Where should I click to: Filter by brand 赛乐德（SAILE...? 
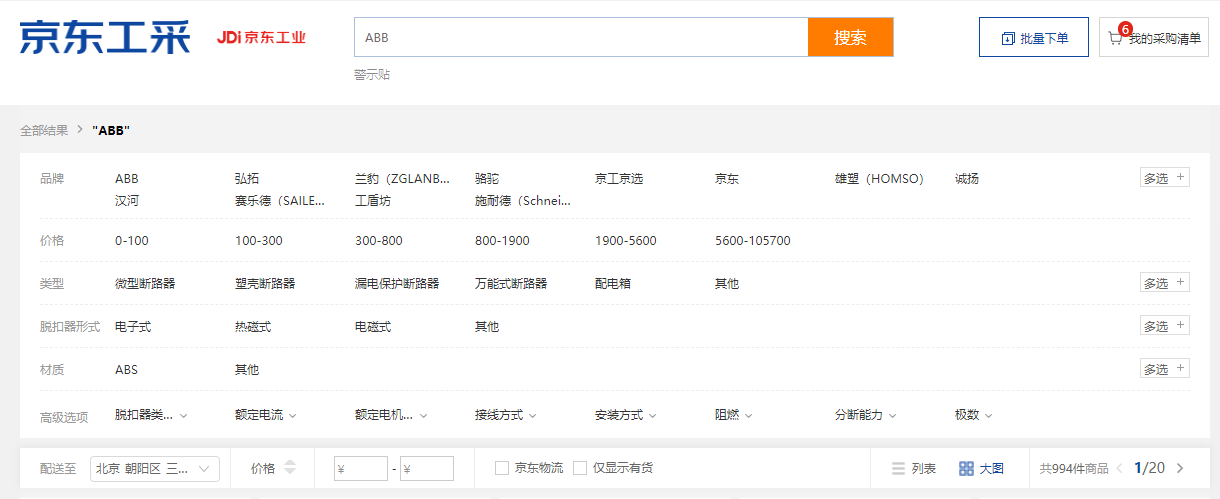[x=280, y=201]
